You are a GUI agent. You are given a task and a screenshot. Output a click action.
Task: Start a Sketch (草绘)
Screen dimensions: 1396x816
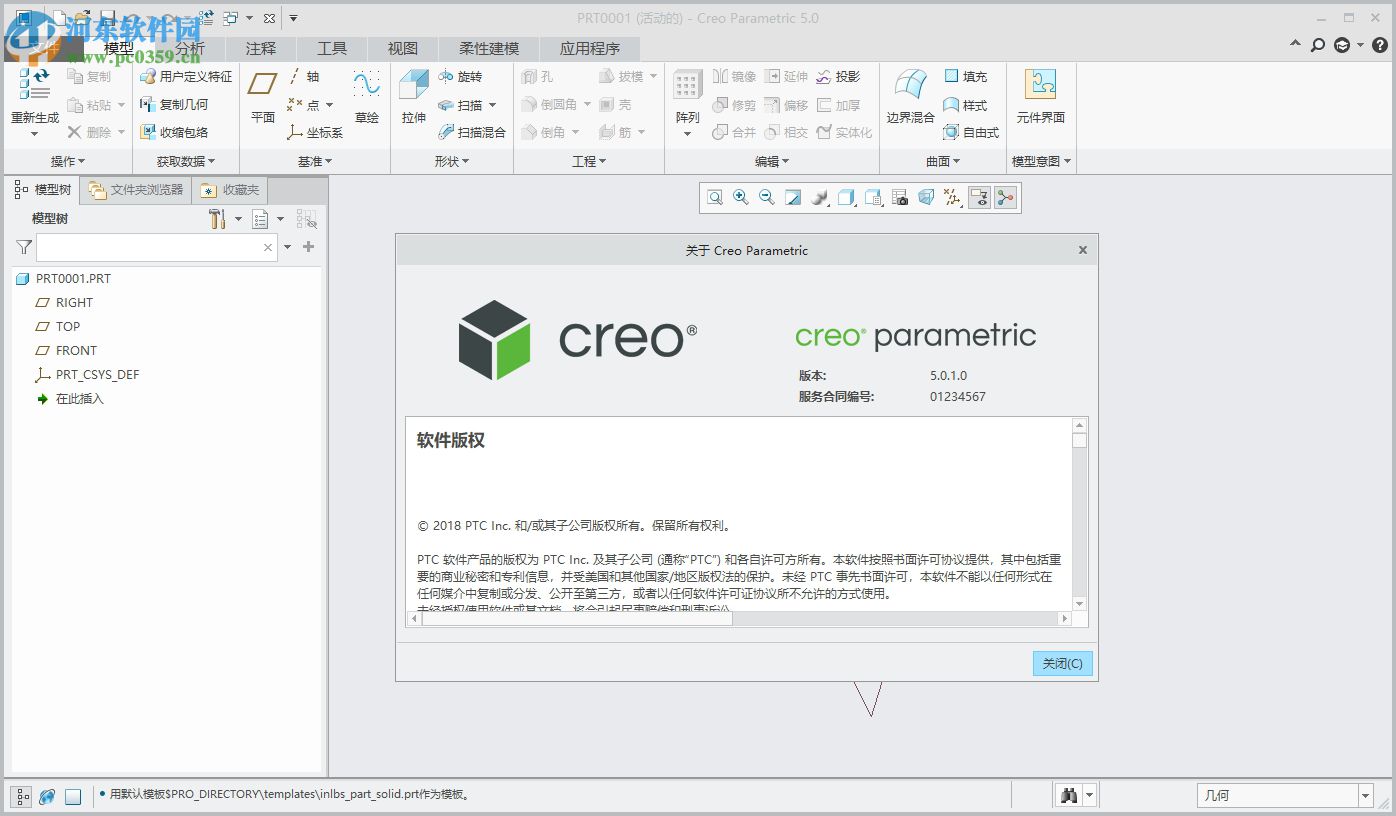point(366,96)
